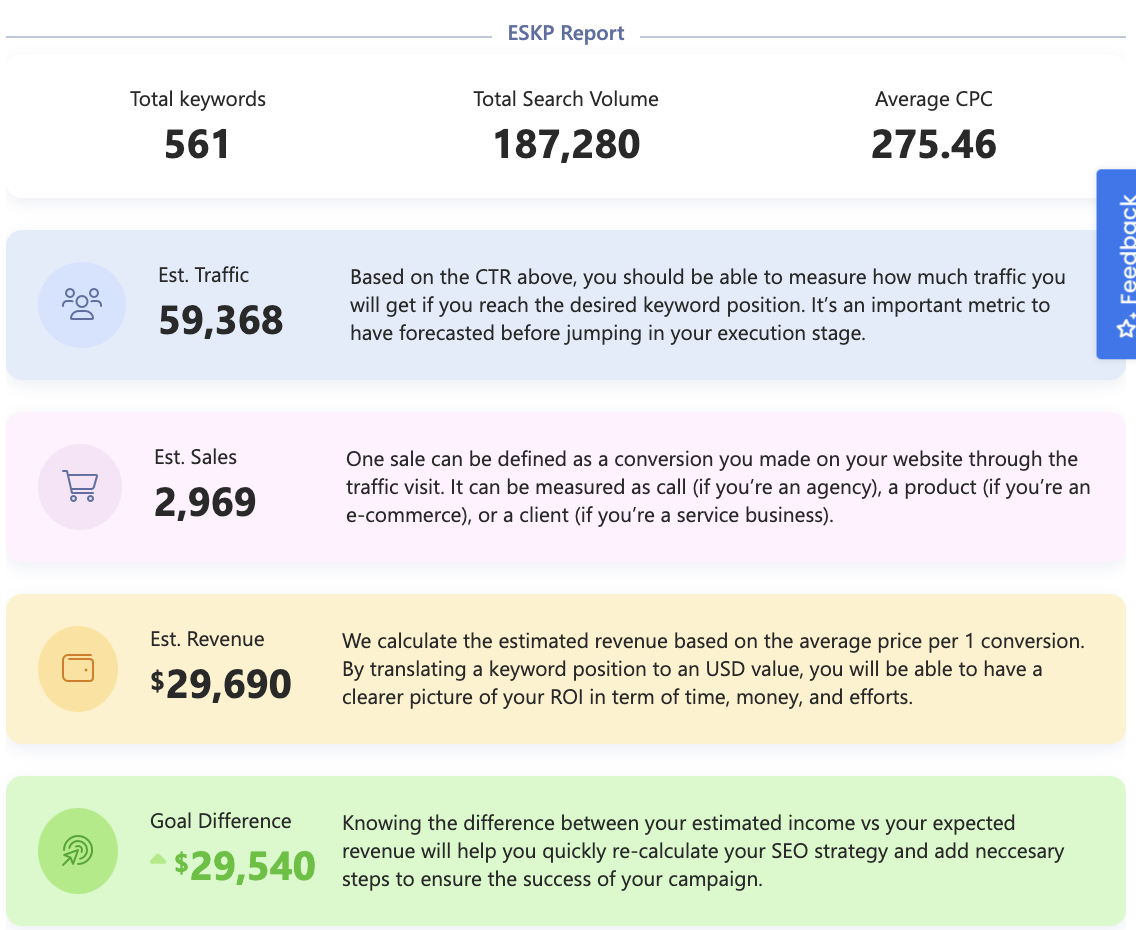Click the Total Search Volume figure 187,280
The height and width of the screenshot is (930, 1136).
566,144
